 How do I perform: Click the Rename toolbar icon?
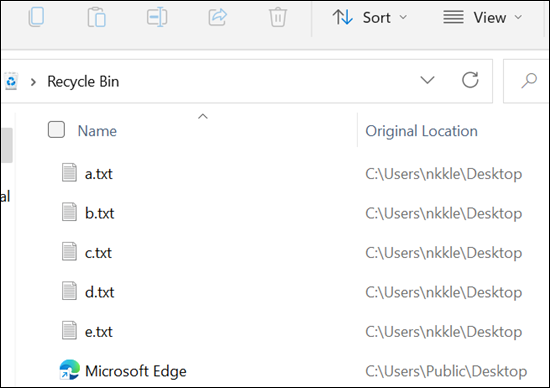(157, 17)
